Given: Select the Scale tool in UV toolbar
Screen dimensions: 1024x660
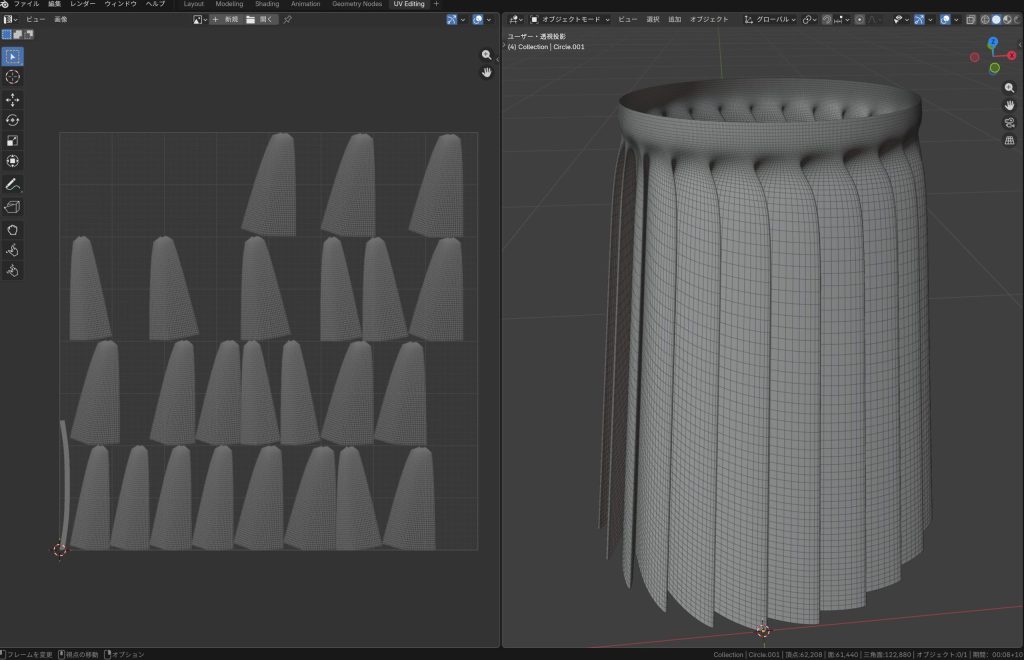Looking at the screenshot, I should (13, 141).
